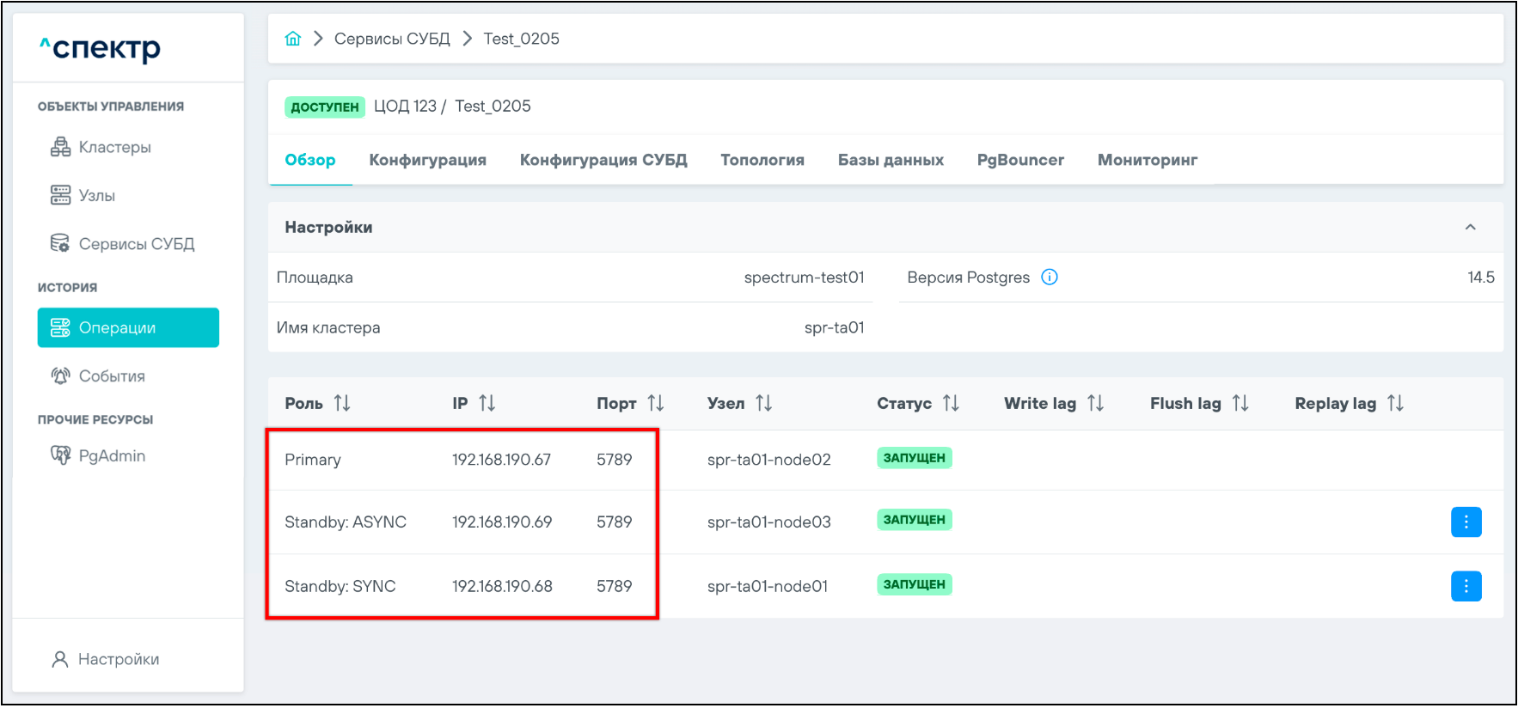This screenshot has width=1518, height=708.
Task: Sort table by Write lag column
Action: click(1095, 404)
